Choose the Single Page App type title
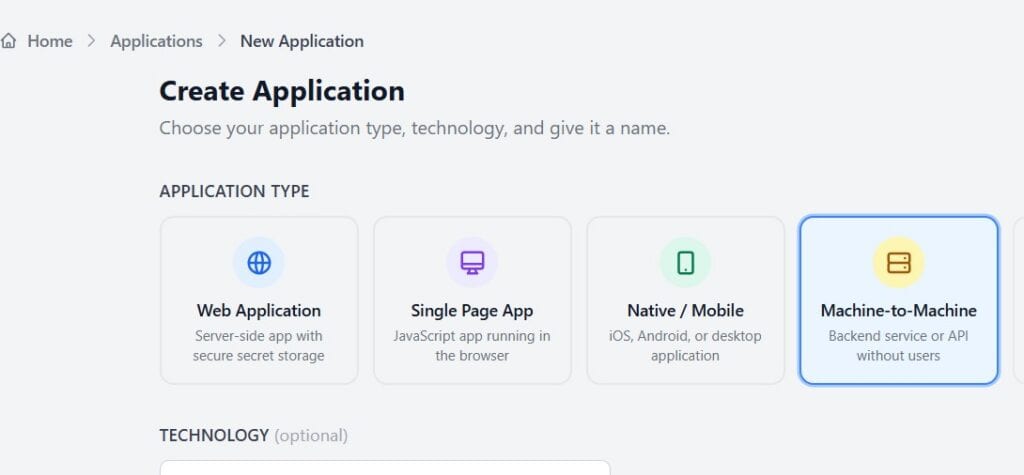The image size is (1024, 475). (x=472, y=310)
